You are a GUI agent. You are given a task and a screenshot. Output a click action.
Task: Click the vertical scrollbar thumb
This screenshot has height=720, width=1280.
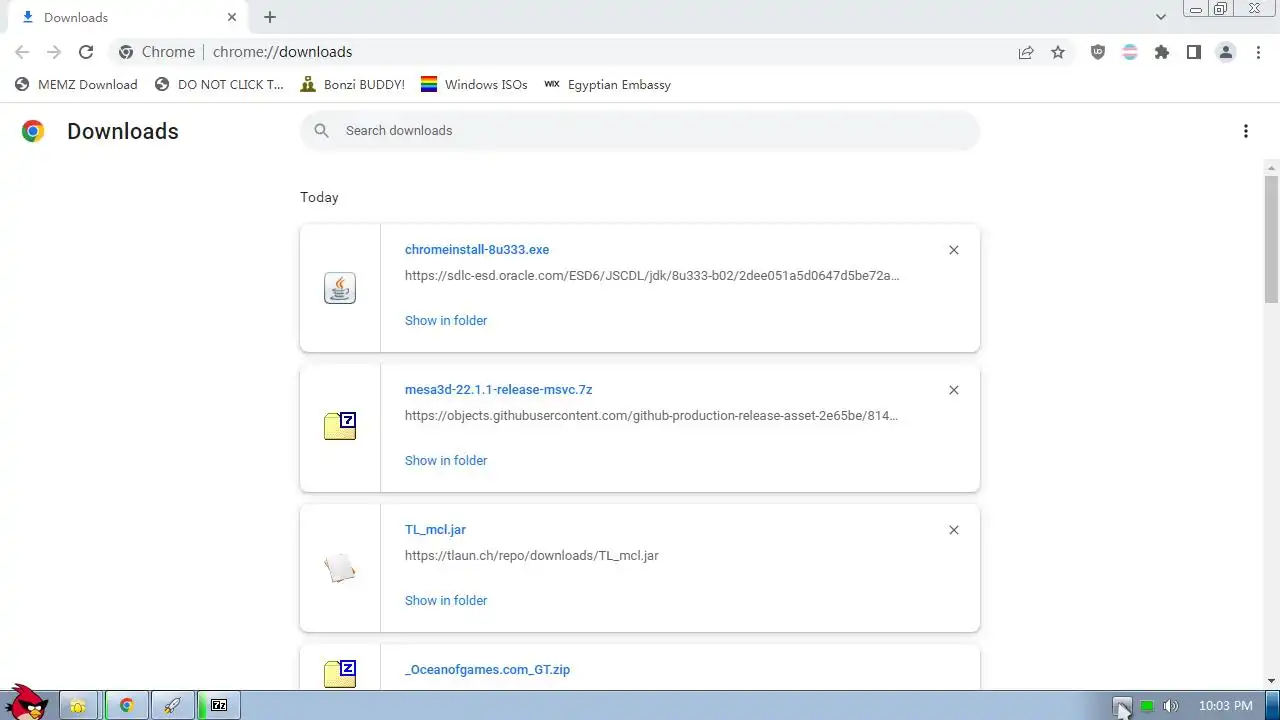point(1272,240)
